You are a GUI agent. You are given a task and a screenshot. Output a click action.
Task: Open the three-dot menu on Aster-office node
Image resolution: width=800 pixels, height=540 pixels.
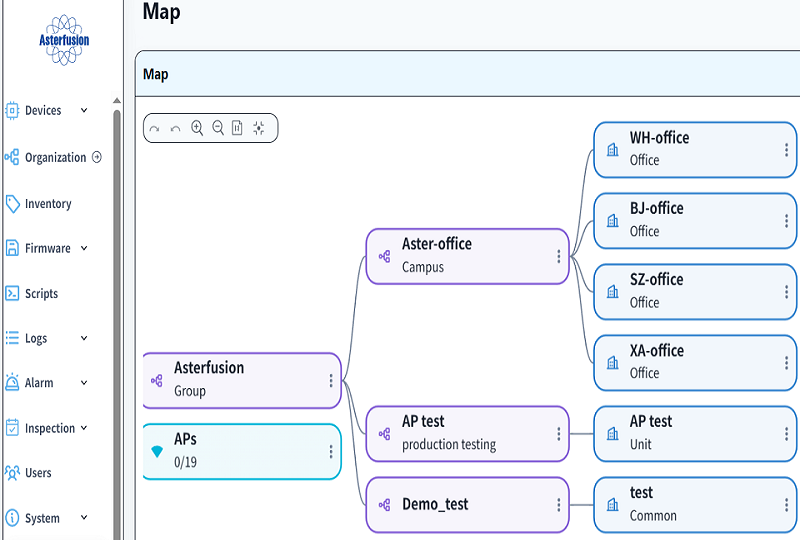[559, 256]
